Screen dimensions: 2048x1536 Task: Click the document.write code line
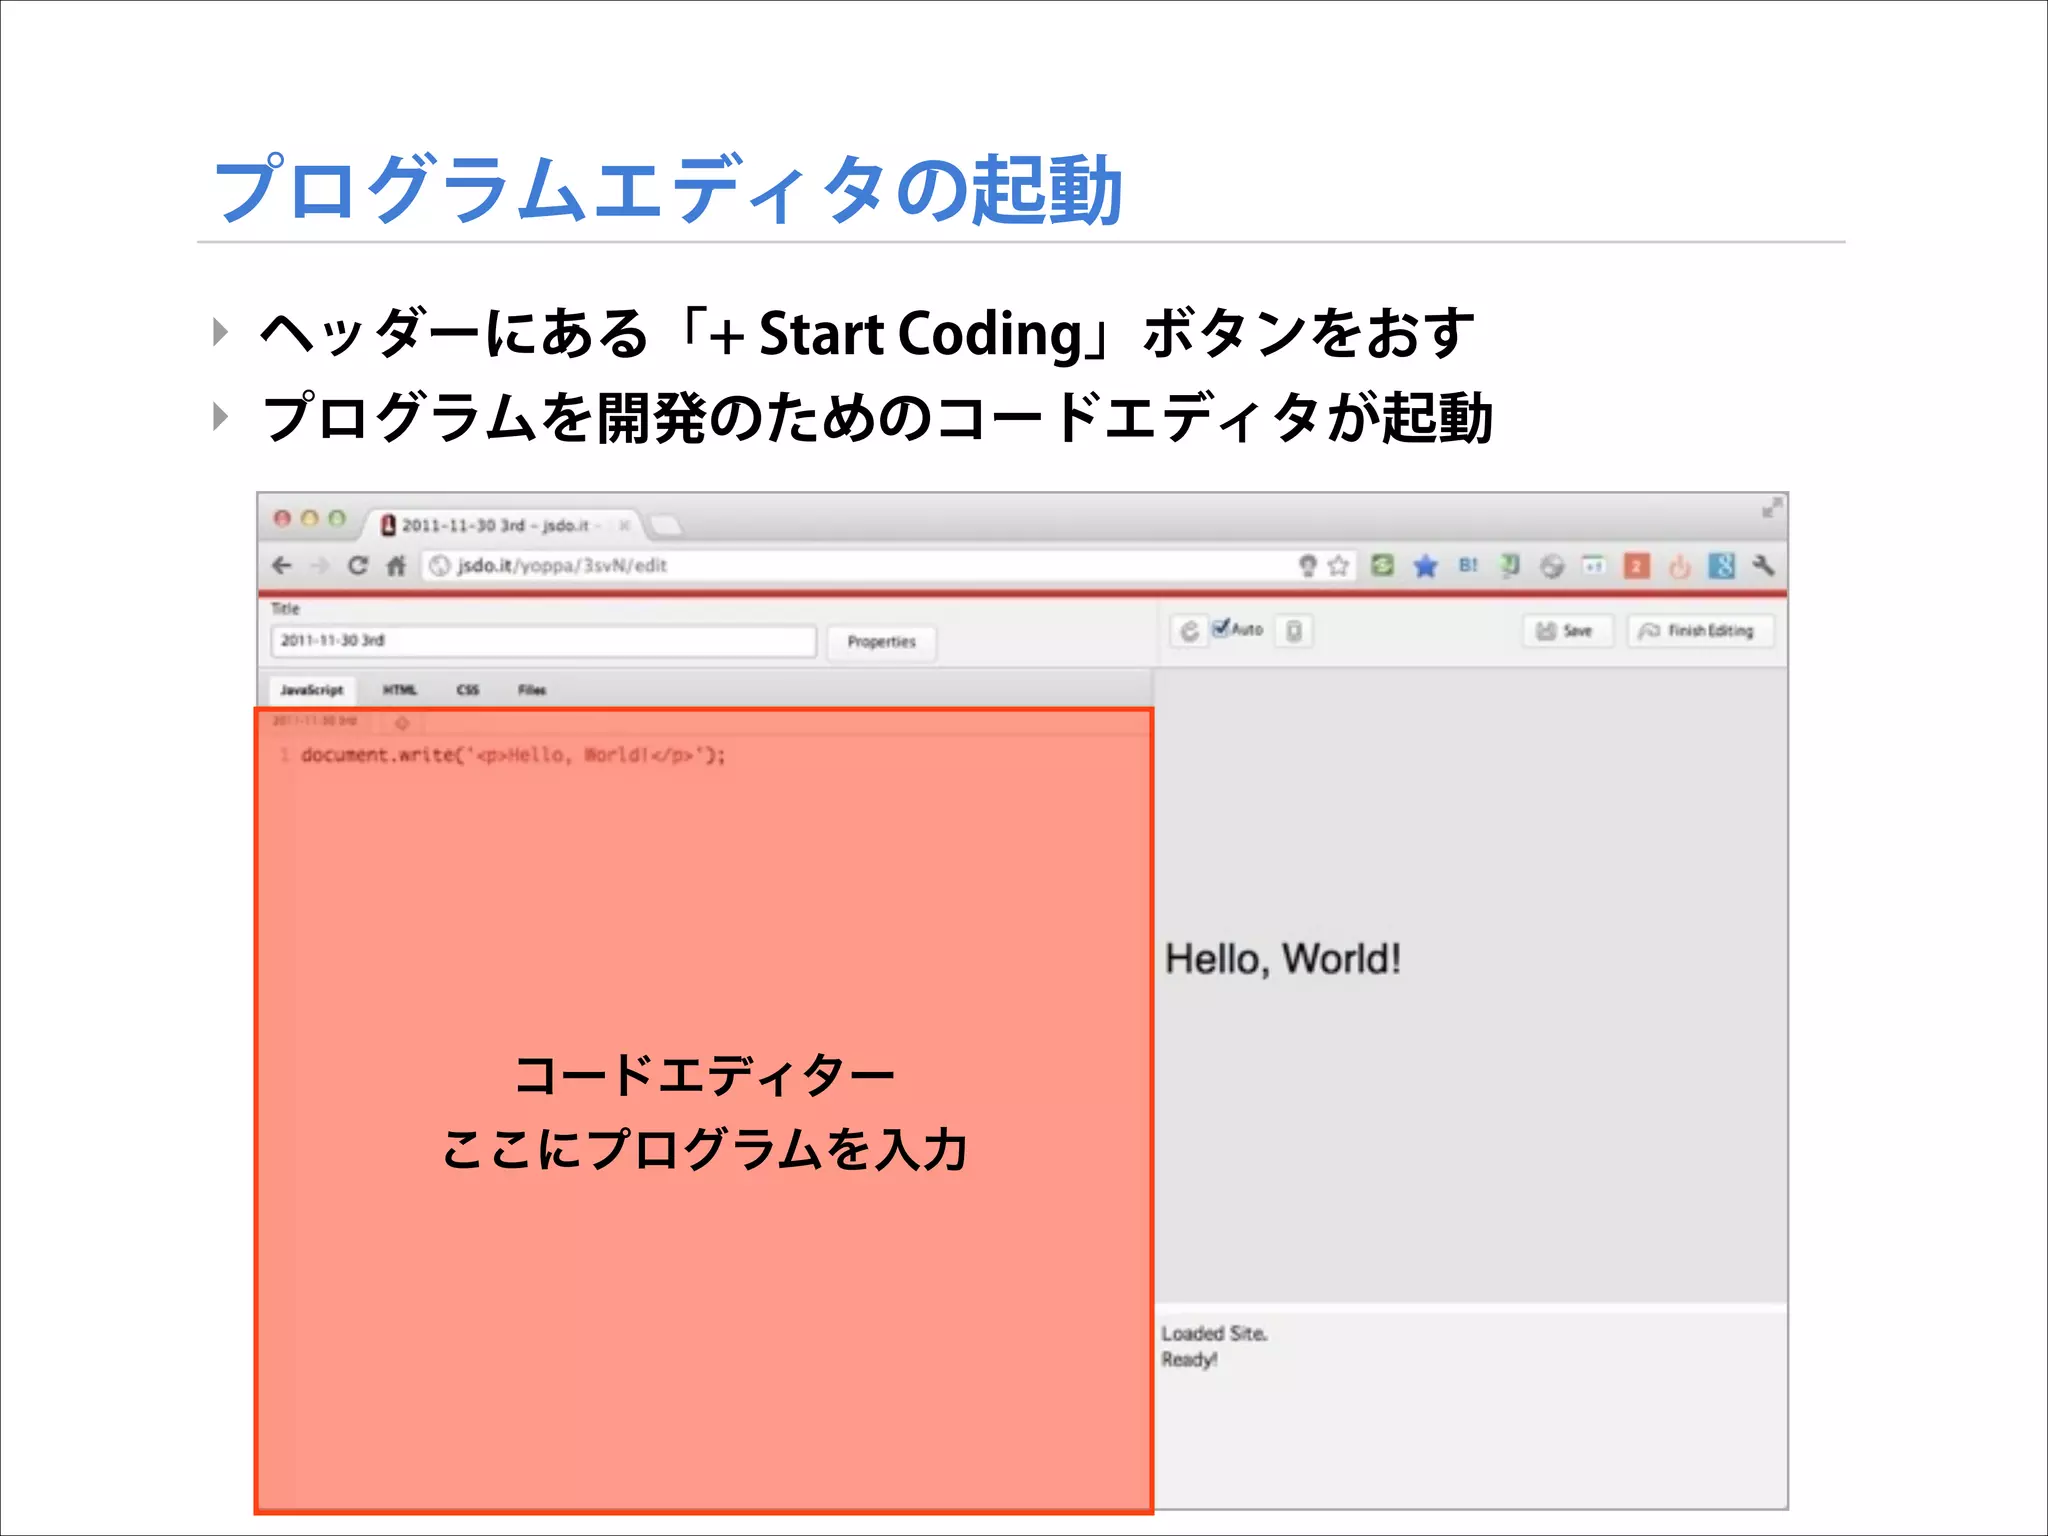513,755
